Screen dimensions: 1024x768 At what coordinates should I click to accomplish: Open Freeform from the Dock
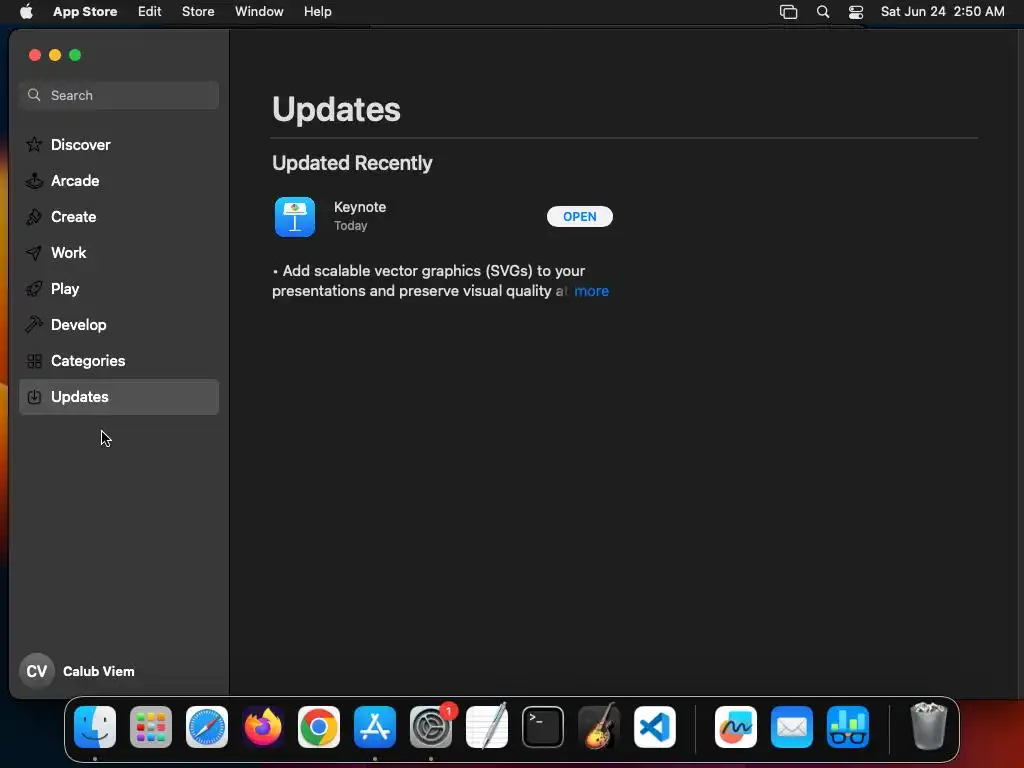click(736, 727)
